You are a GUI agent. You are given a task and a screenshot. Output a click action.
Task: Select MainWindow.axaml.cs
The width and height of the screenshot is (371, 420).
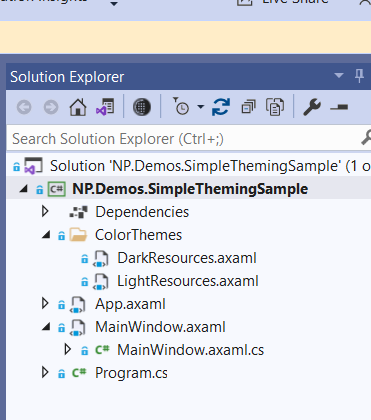click(190, 350)
